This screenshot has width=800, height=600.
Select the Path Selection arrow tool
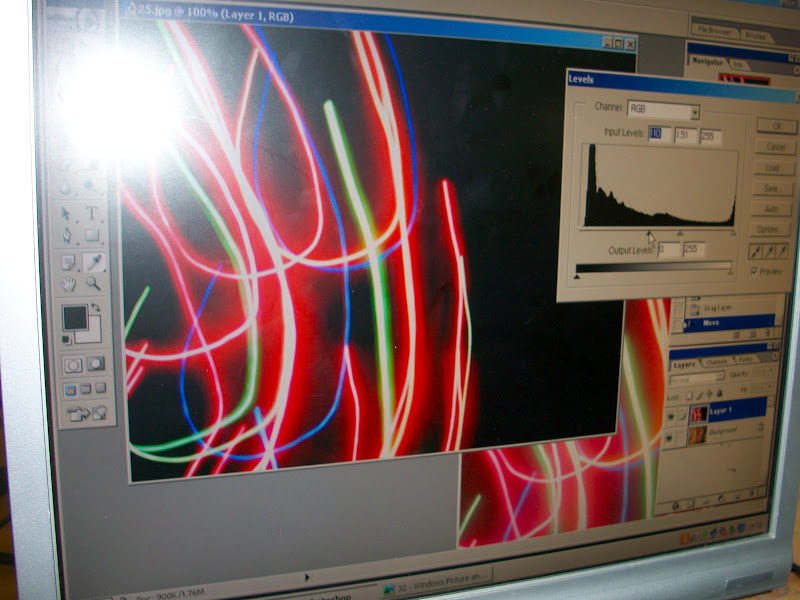click(x=66, y=213)
